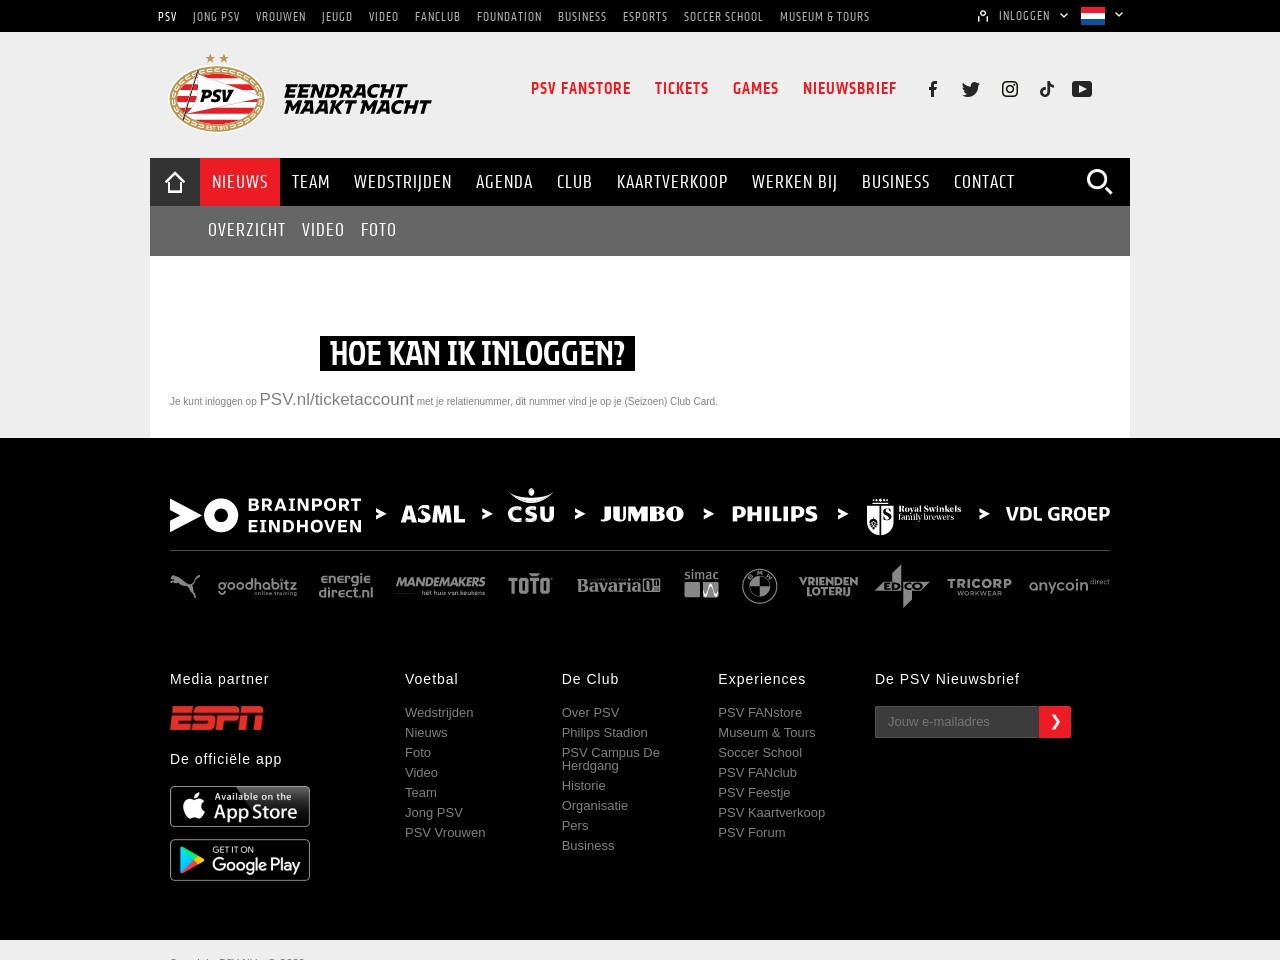Screen dimensions: 1280x960
Task: Click the Royal Swinkels sponsor logo
Action: point(914,516)
